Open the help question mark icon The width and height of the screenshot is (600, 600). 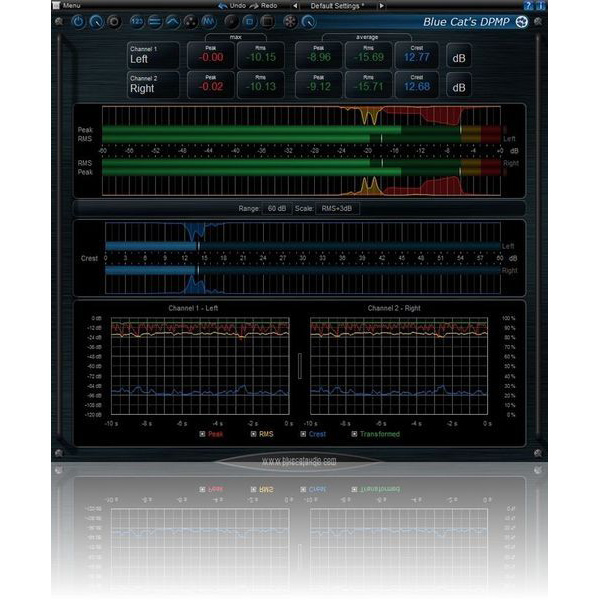click(x=528, y=6)
